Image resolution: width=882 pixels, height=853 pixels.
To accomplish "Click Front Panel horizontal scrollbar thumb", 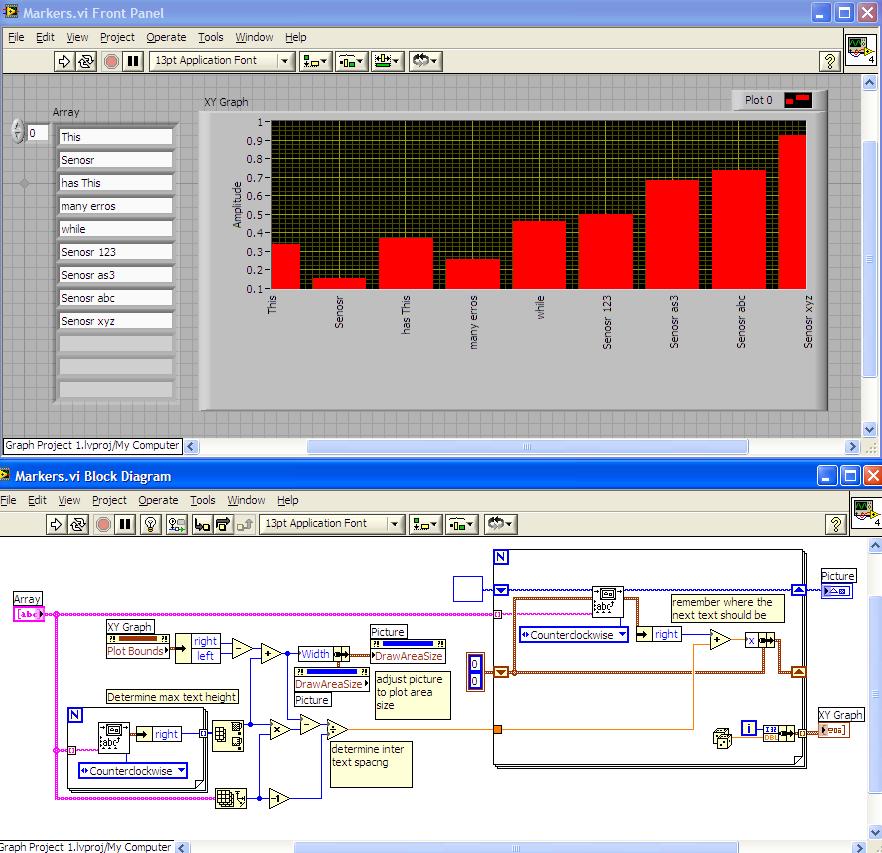I will pos(527,447).
